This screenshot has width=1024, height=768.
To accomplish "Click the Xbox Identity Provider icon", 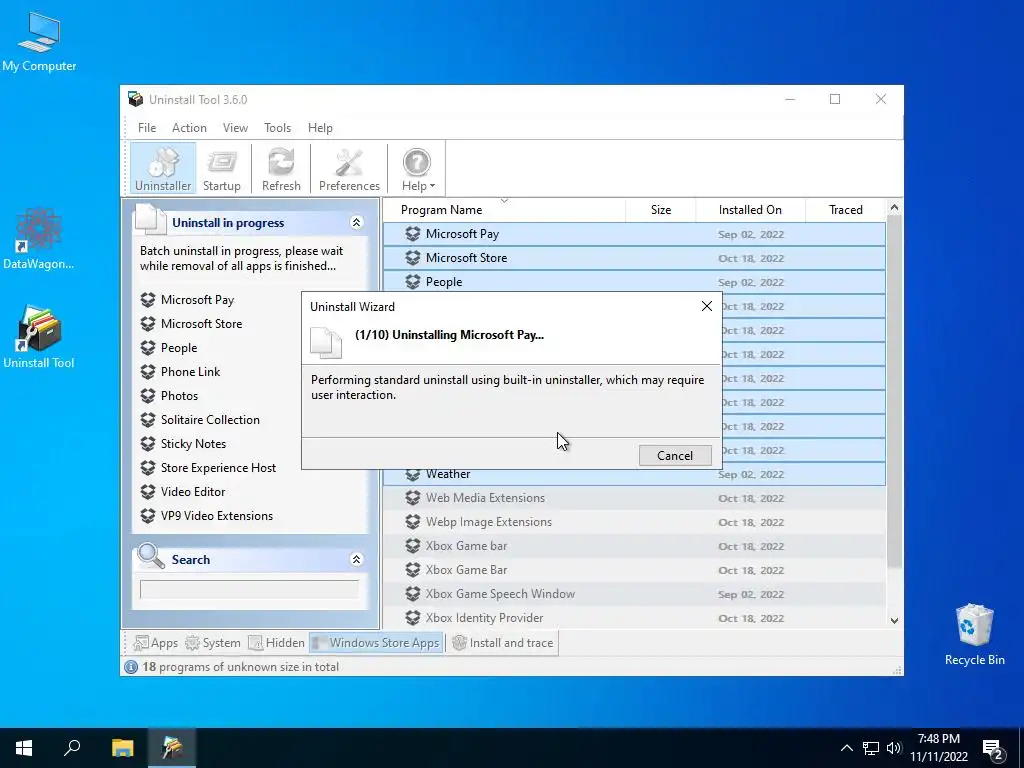I will [413, 618].
